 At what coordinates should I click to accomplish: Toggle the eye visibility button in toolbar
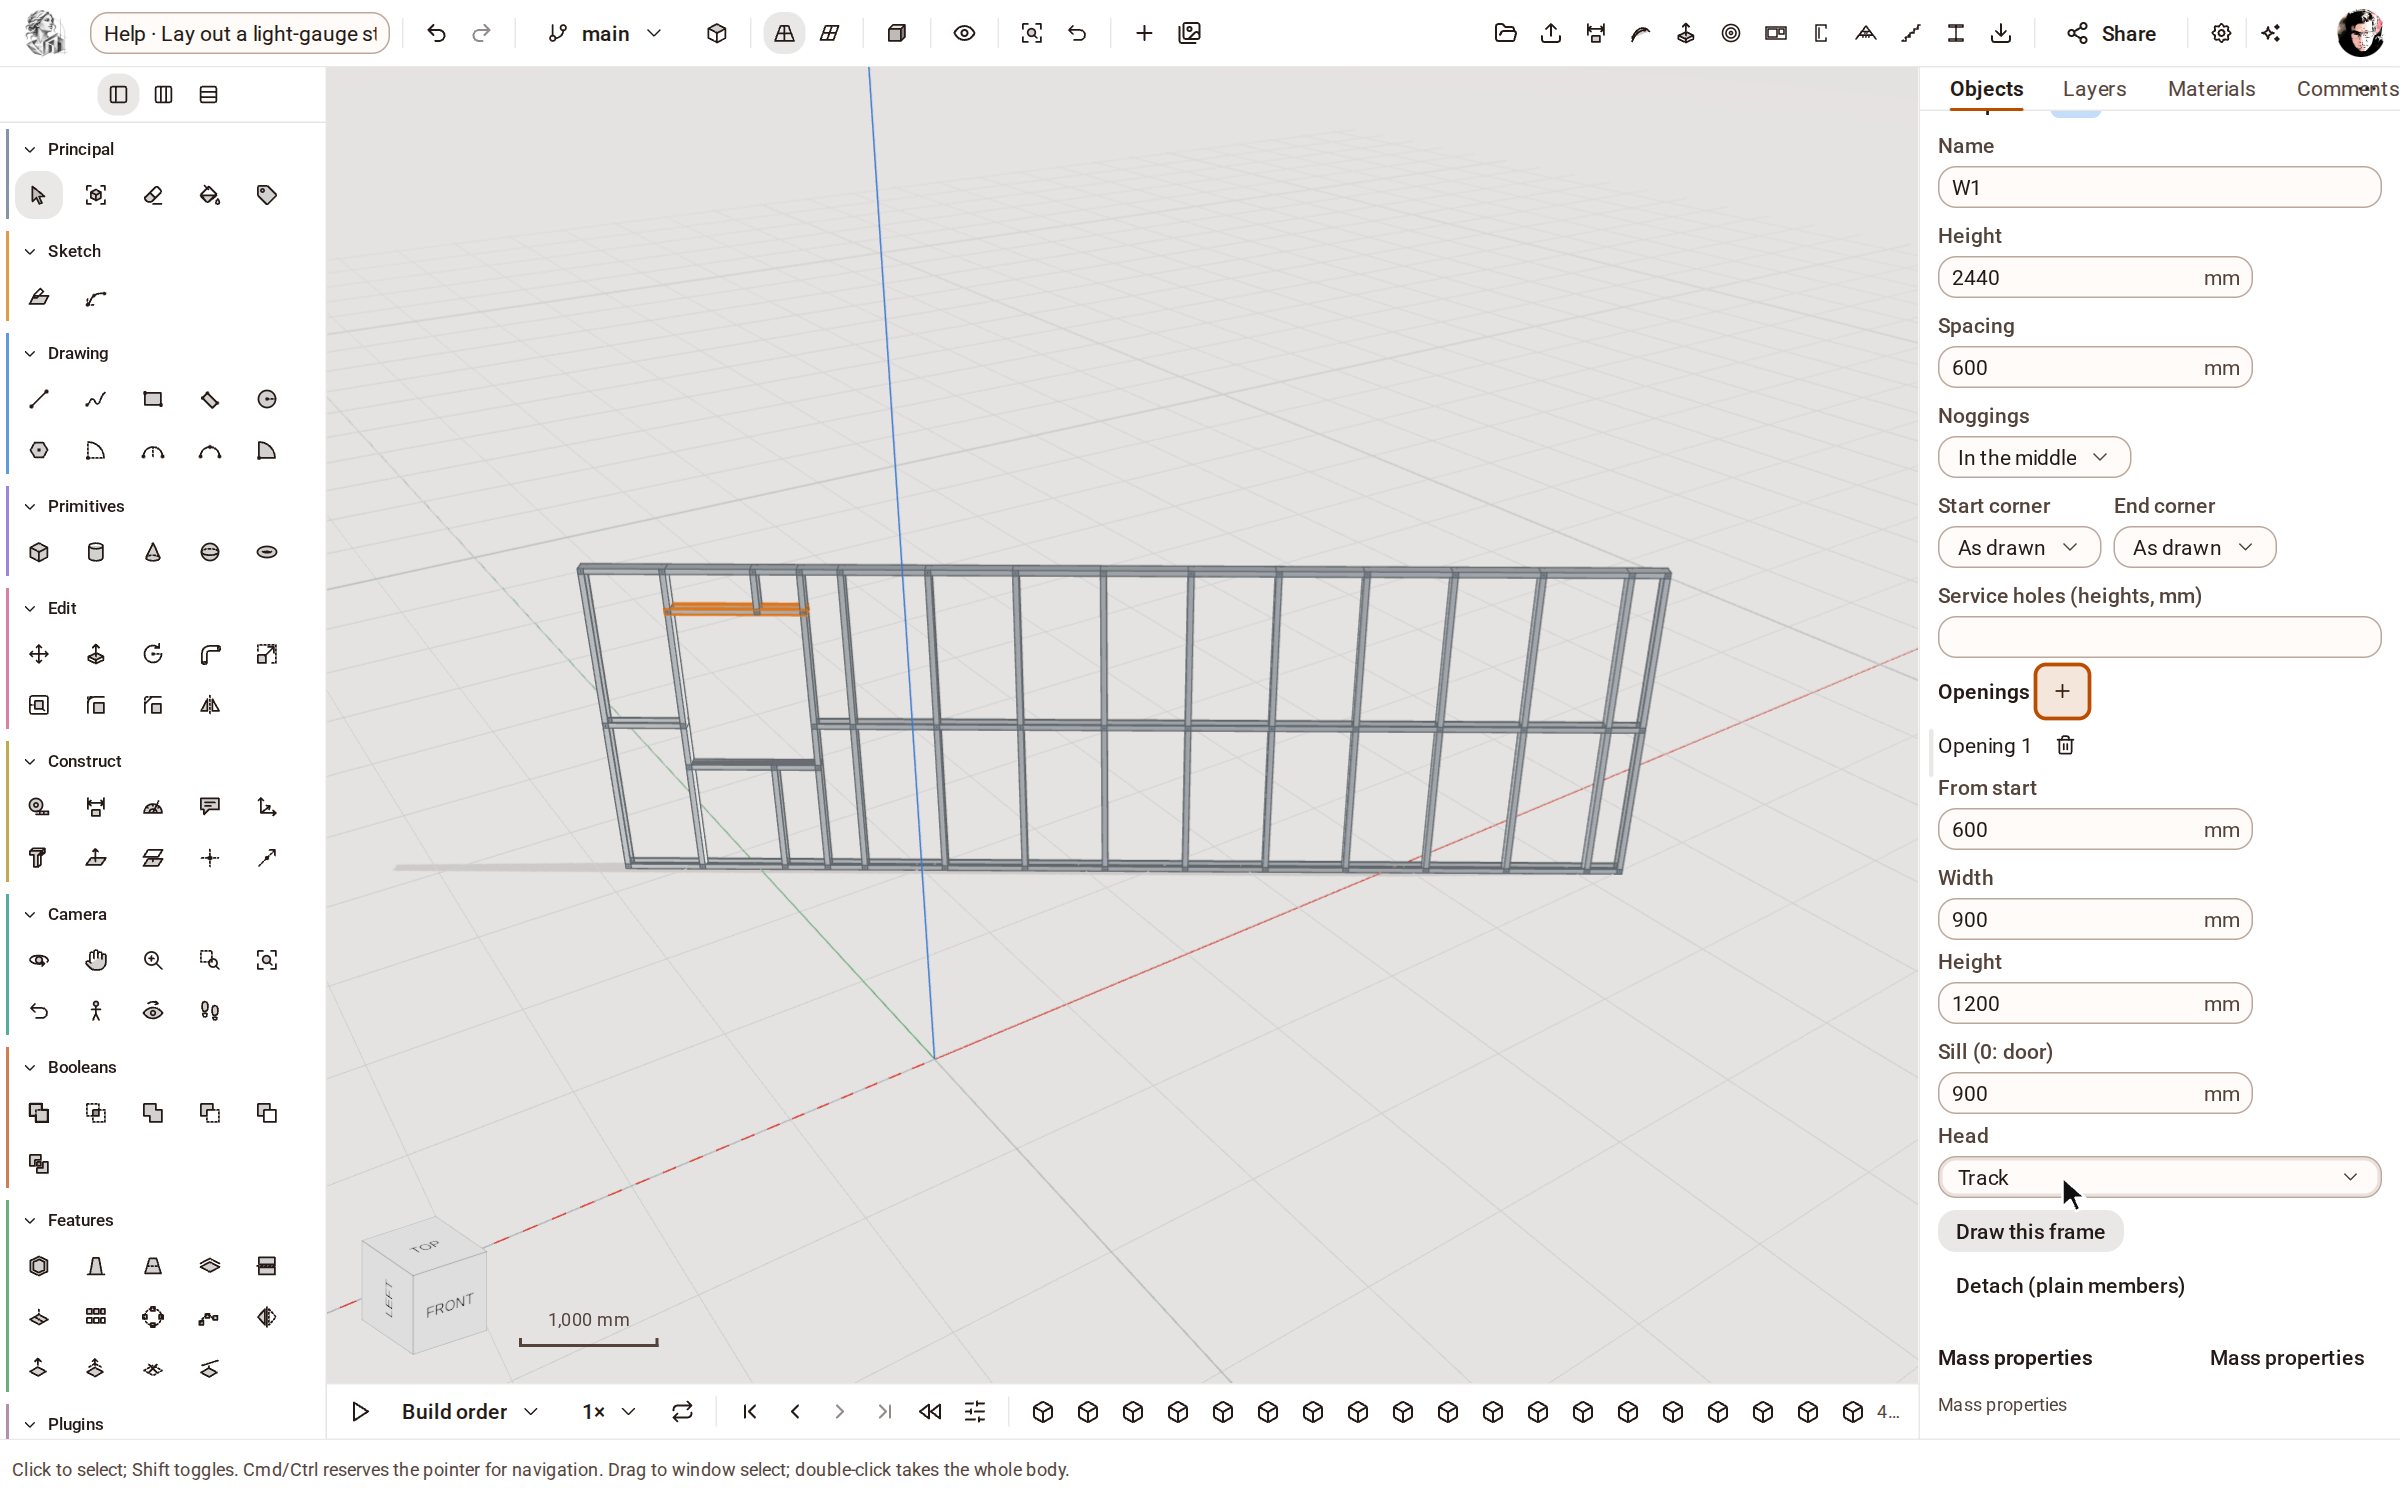pyautogui.click(x=964, y=33)
